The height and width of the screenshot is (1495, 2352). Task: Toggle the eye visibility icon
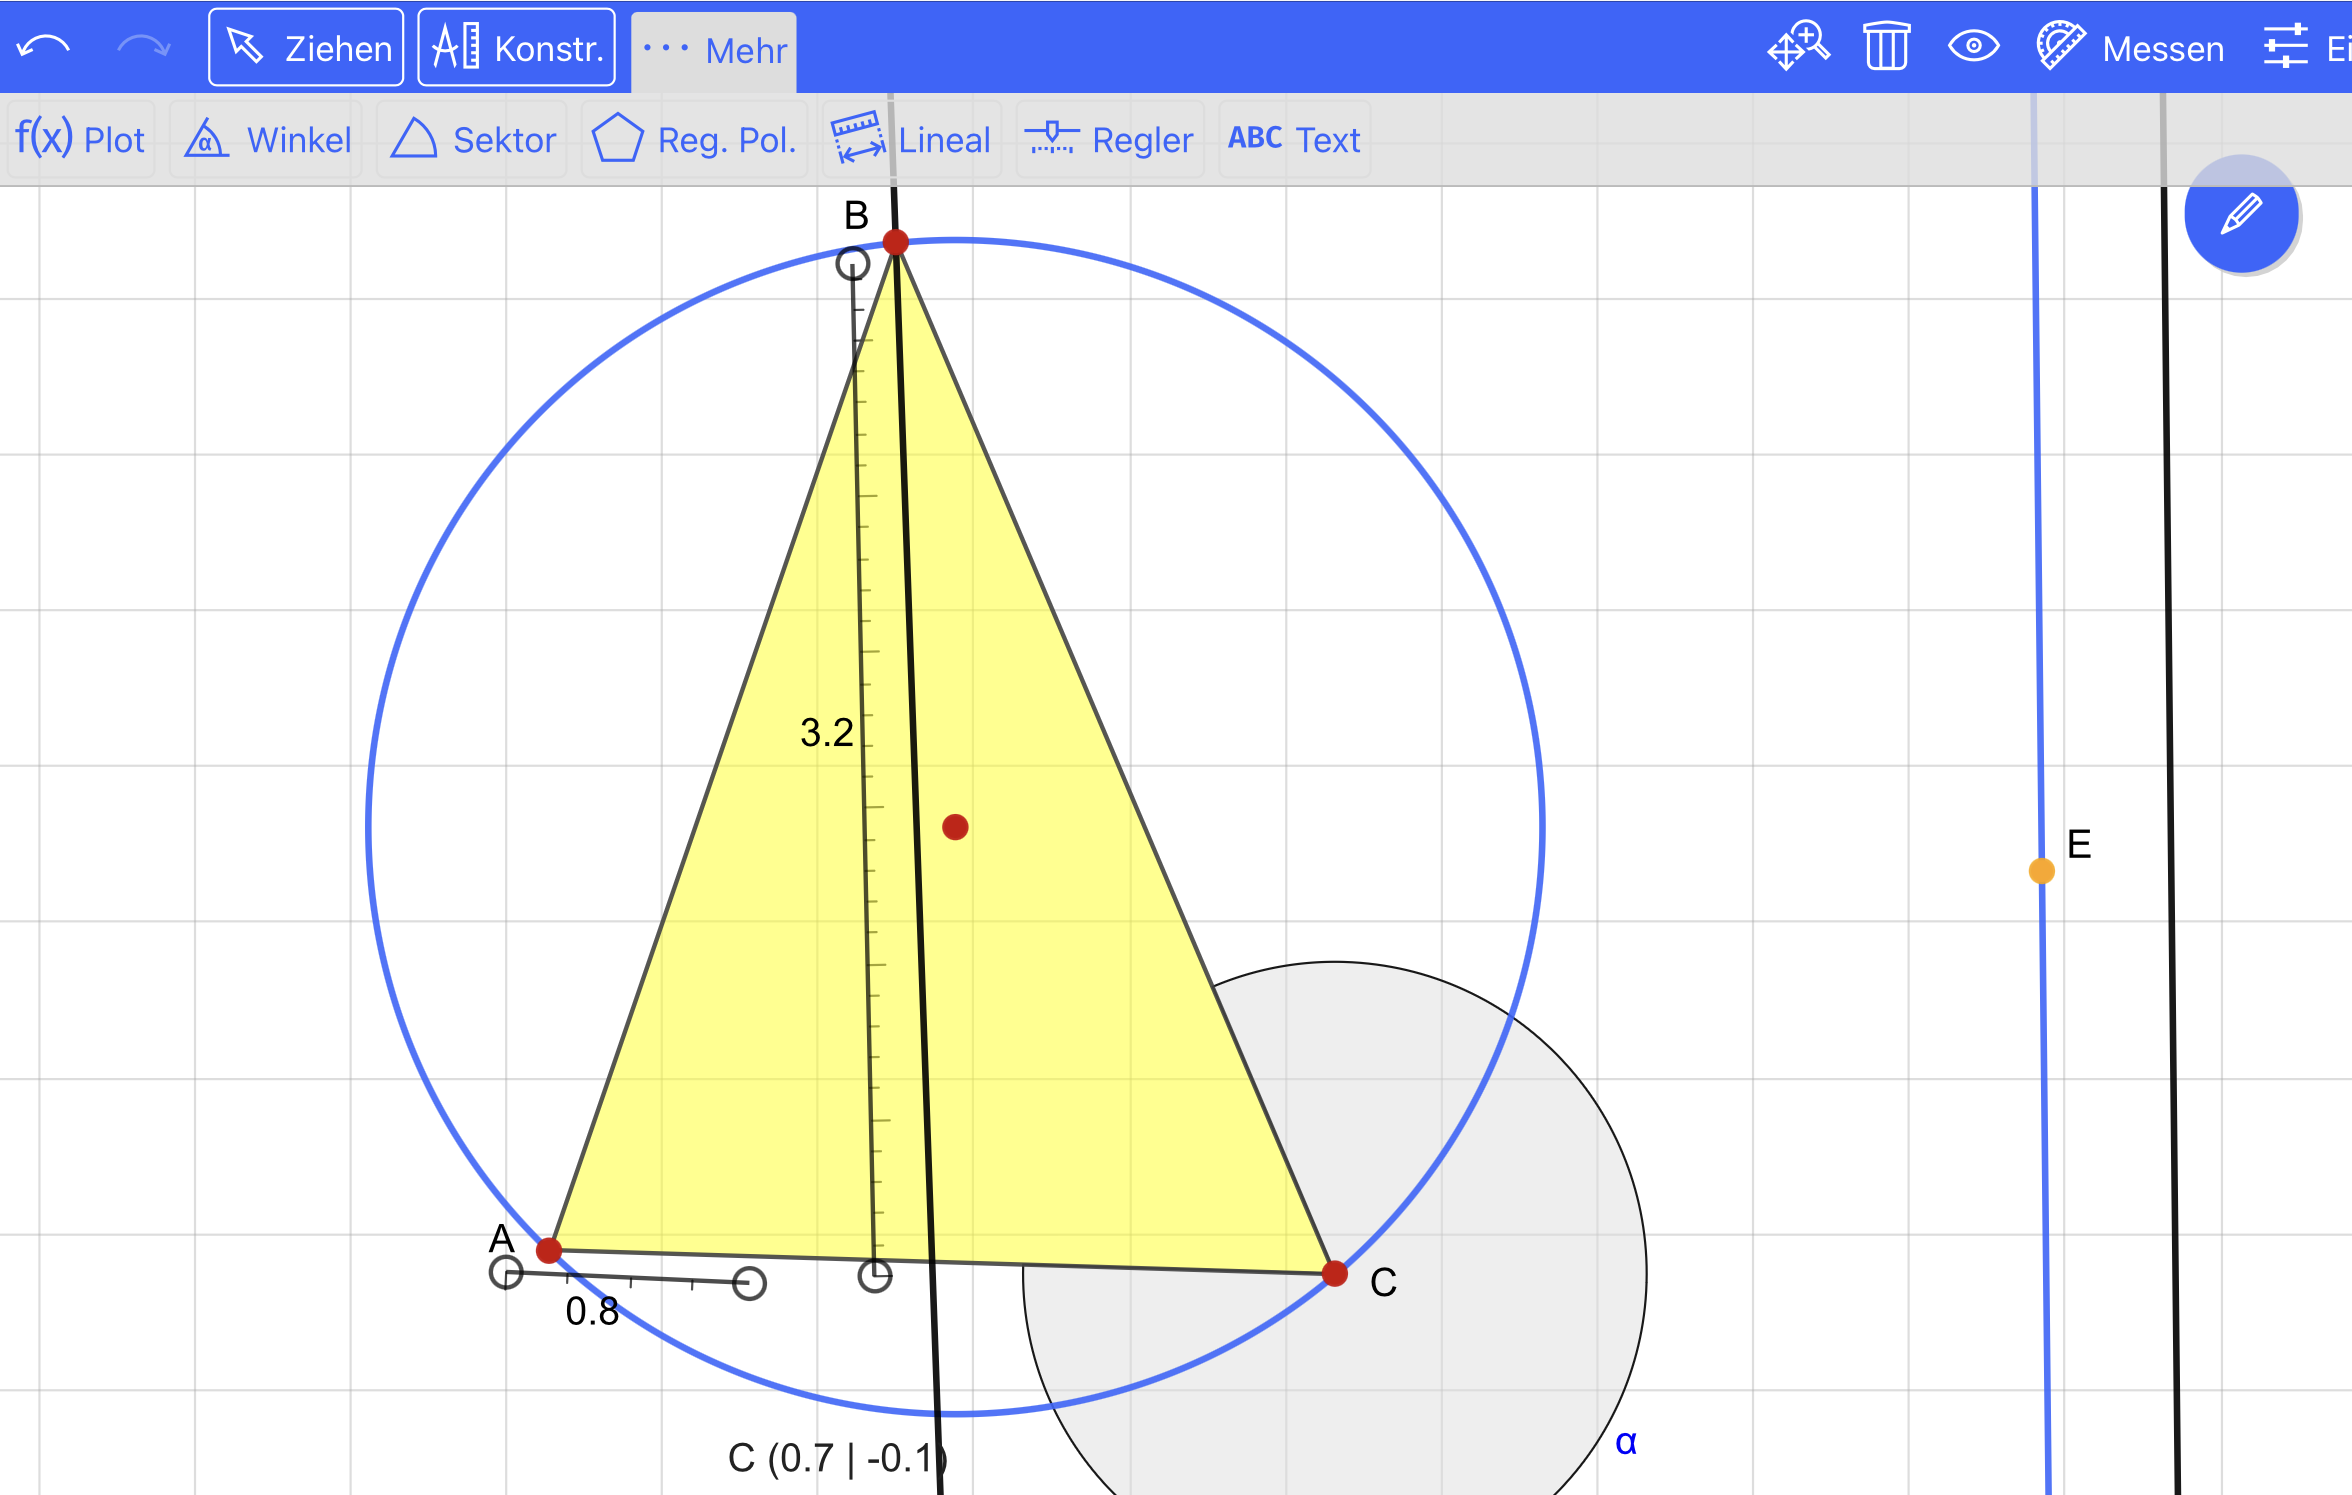click(1973, 47)
